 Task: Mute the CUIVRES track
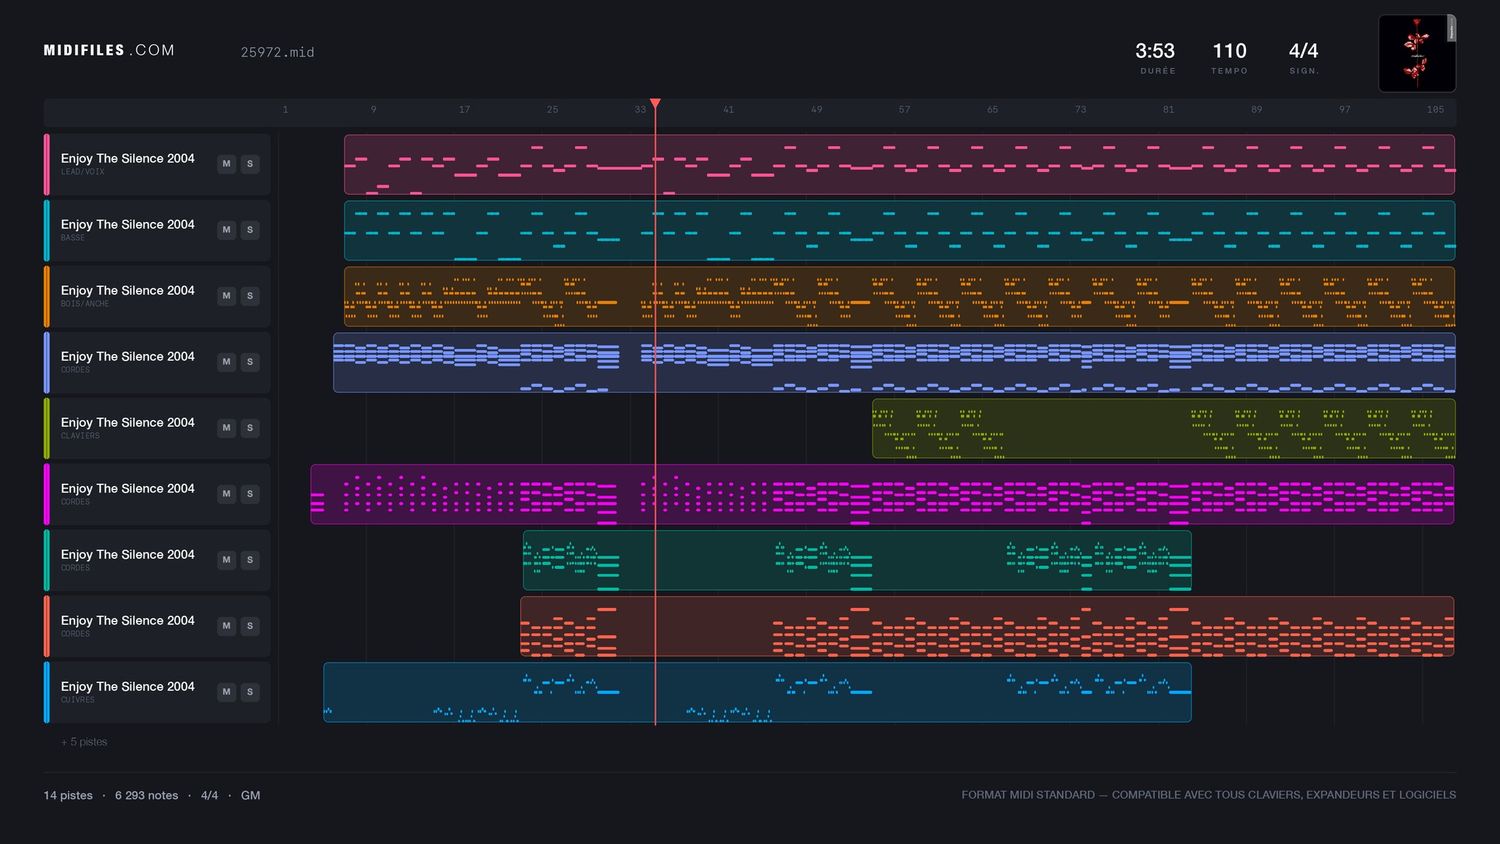226,692
